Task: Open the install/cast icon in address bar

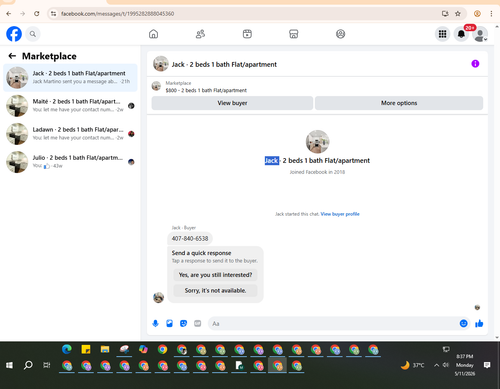Action: (x=445, y=14)
